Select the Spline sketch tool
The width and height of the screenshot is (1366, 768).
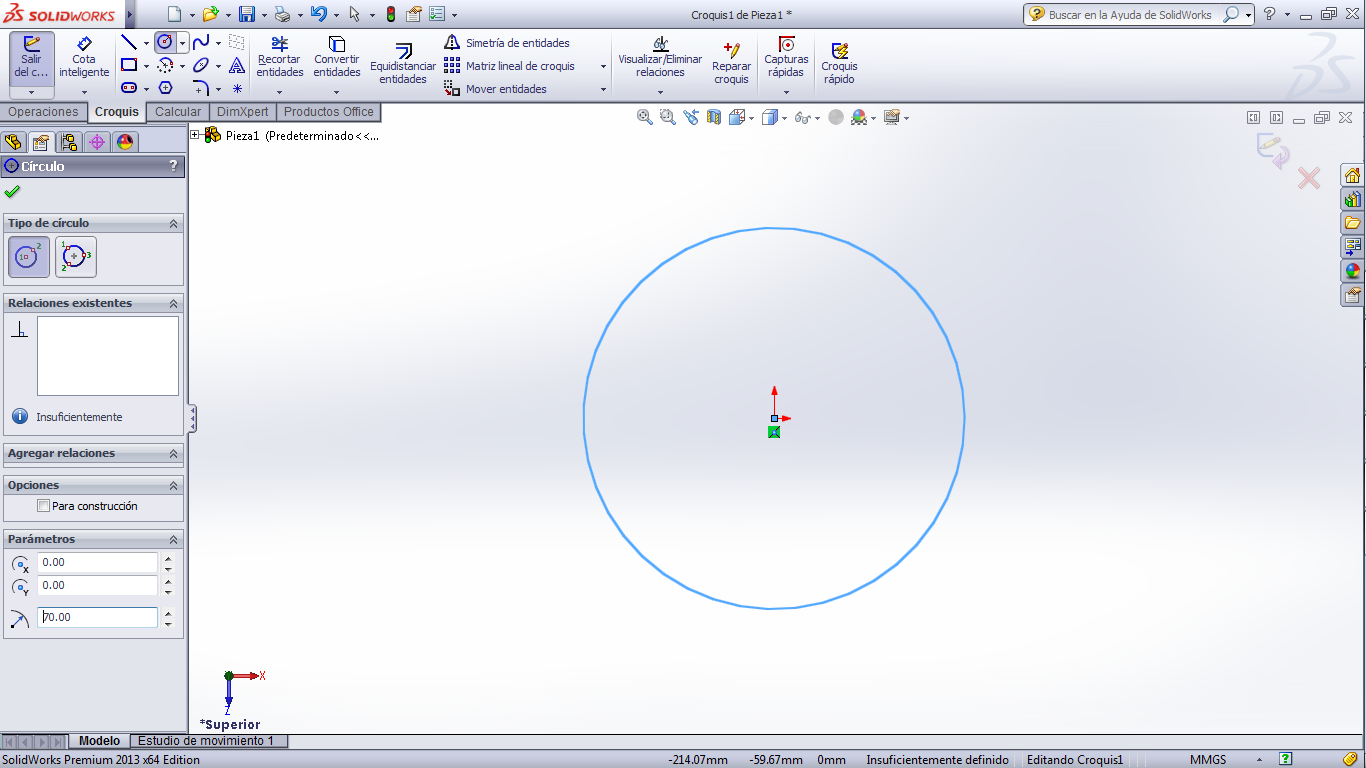pos(201,43)
